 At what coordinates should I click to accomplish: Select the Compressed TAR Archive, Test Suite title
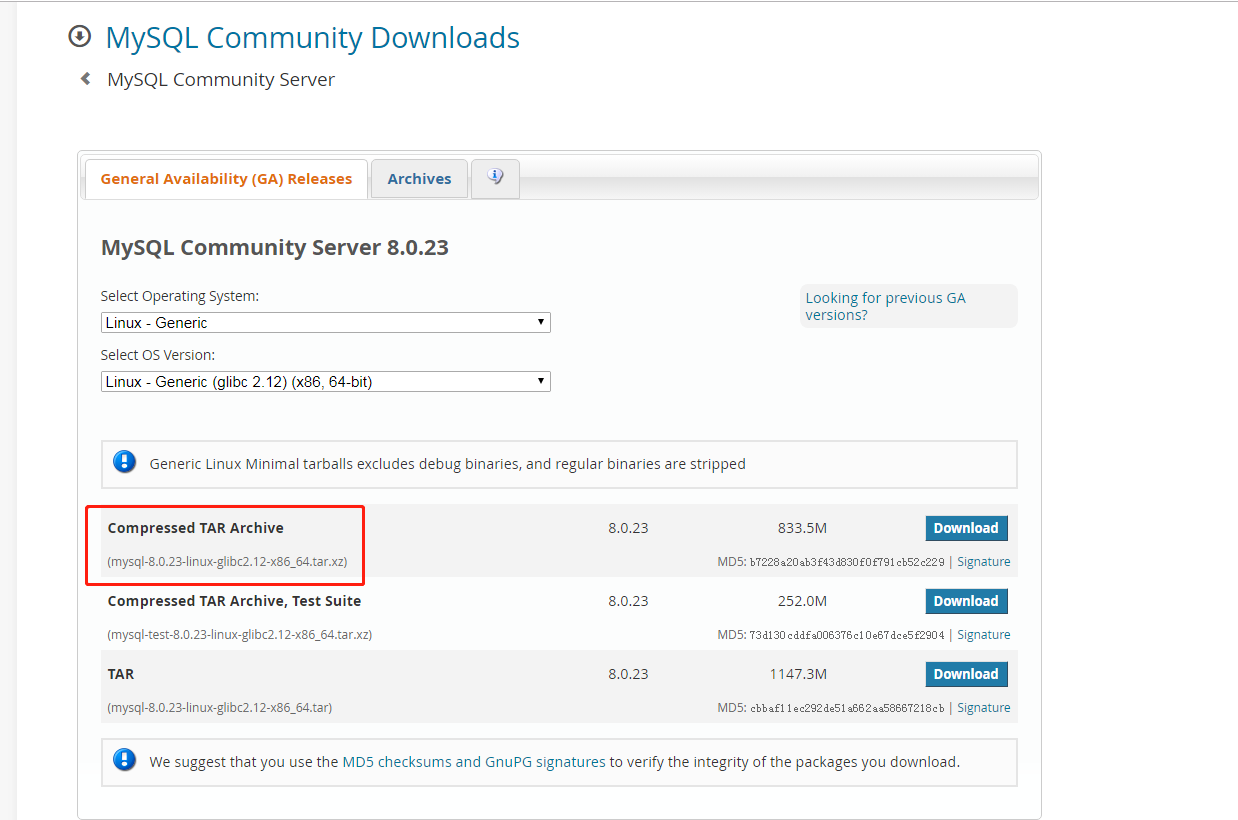coord(235,601)
